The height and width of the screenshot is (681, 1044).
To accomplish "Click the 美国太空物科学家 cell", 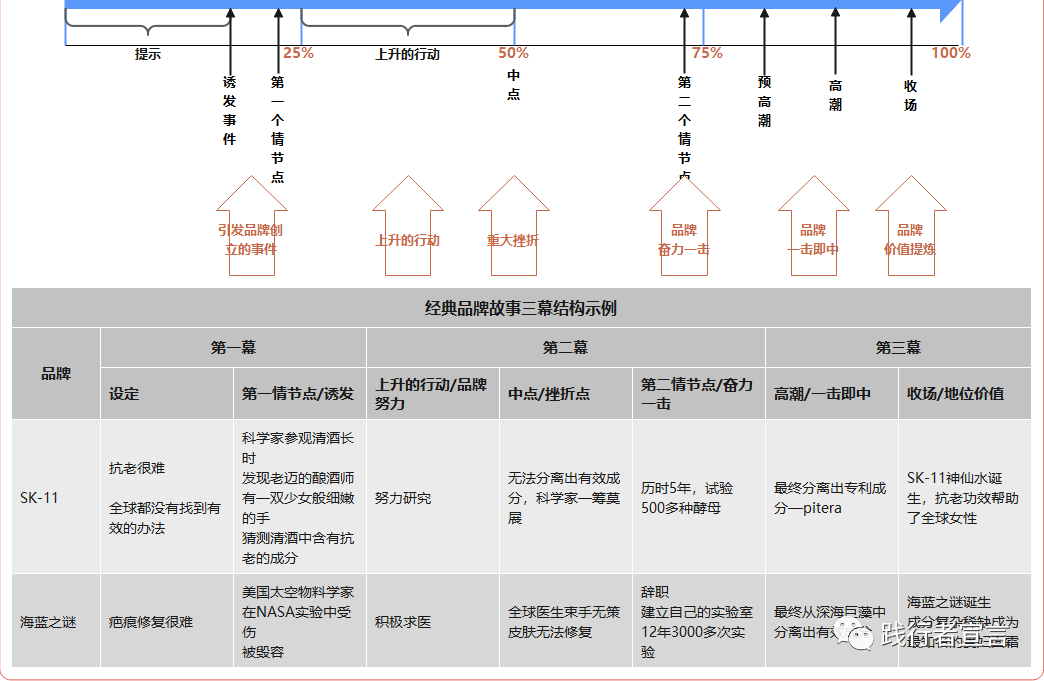I will (300, 621).
